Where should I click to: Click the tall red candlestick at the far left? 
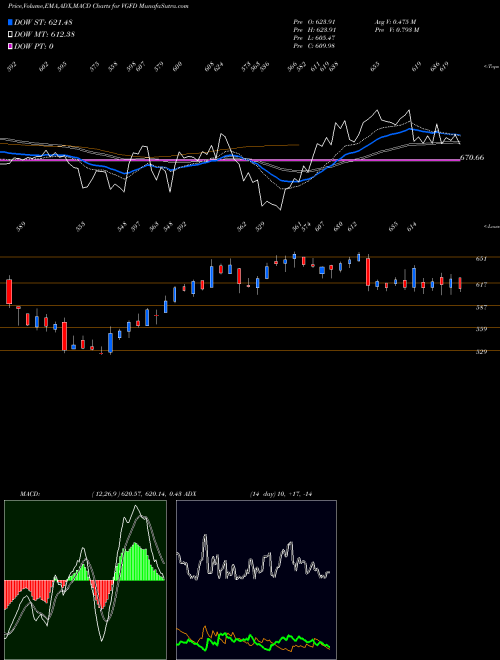(x=9, y=291)
